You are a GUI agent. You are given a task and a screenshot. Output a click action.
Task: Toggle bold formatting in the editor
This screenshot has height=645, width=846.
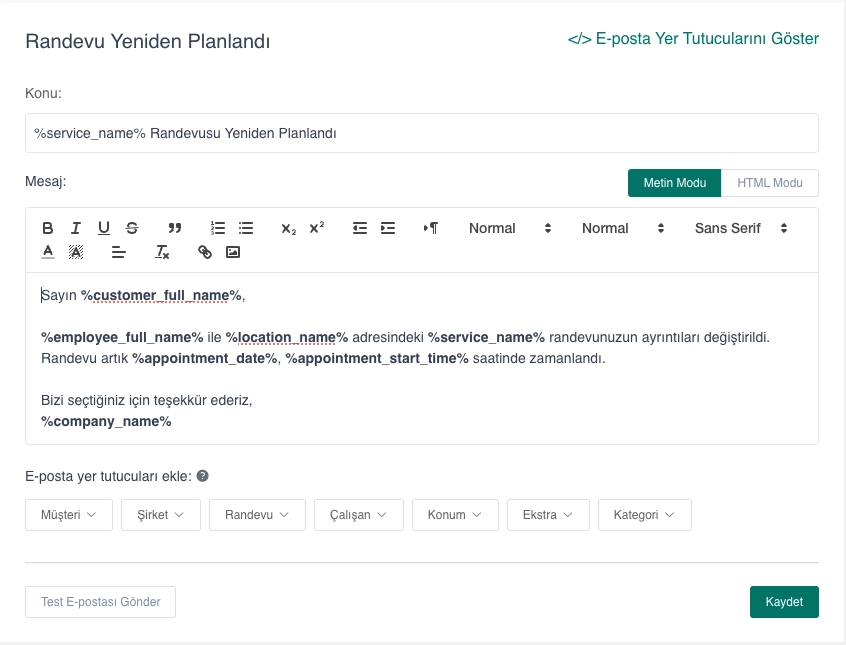click(x=47, y=228)
